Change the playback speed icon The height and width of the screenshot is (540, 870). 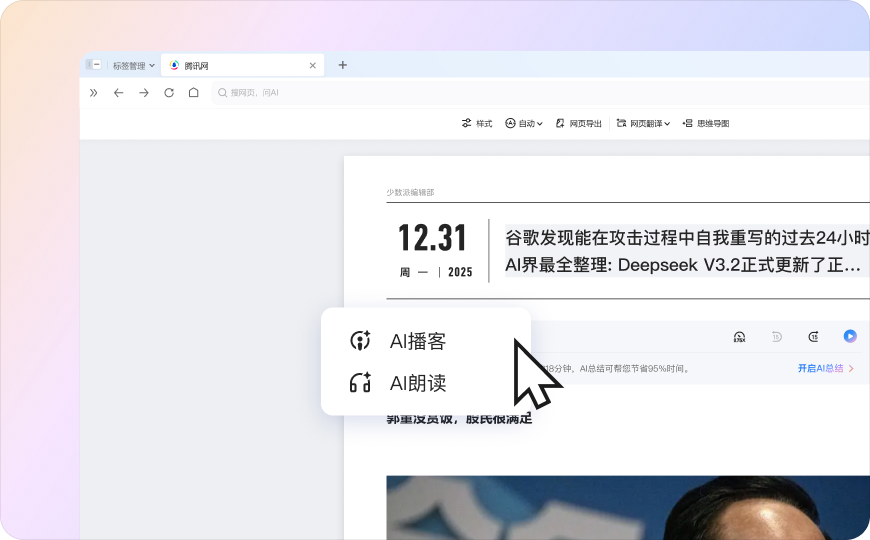(x=739, y=336)
